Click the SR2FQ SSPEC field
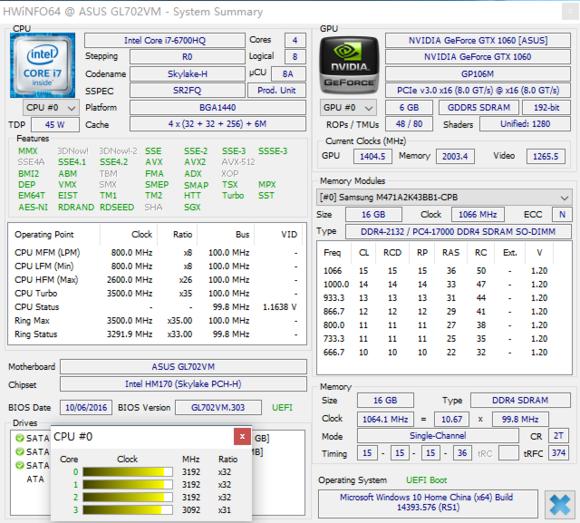Screen dimensions: 580x523 click(187, 91)
